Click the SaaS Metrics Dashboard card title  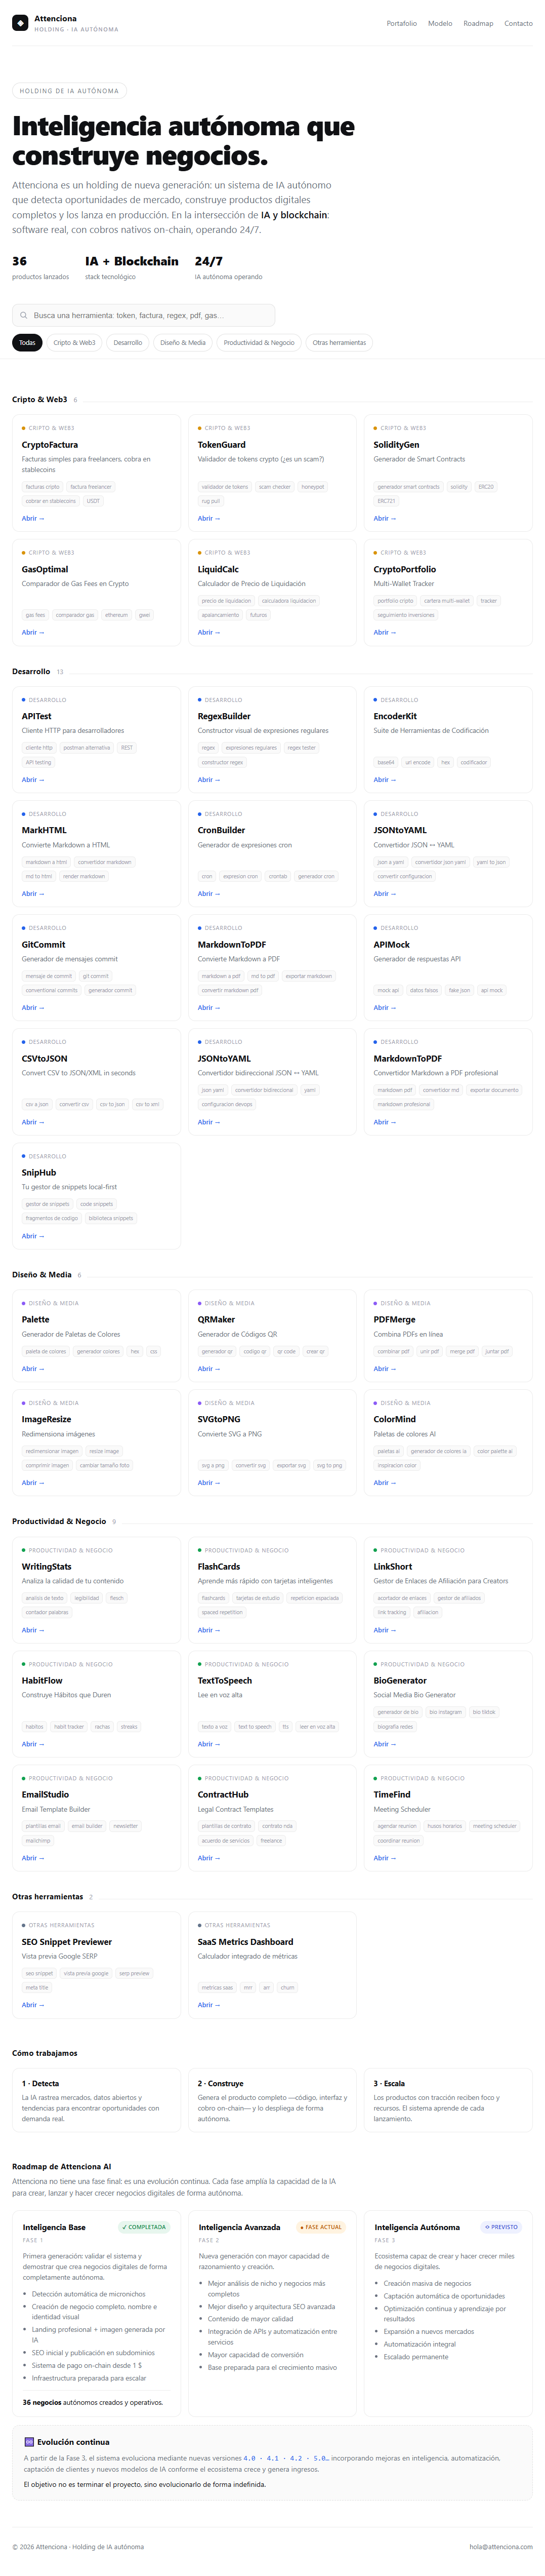pos(246,1941)
